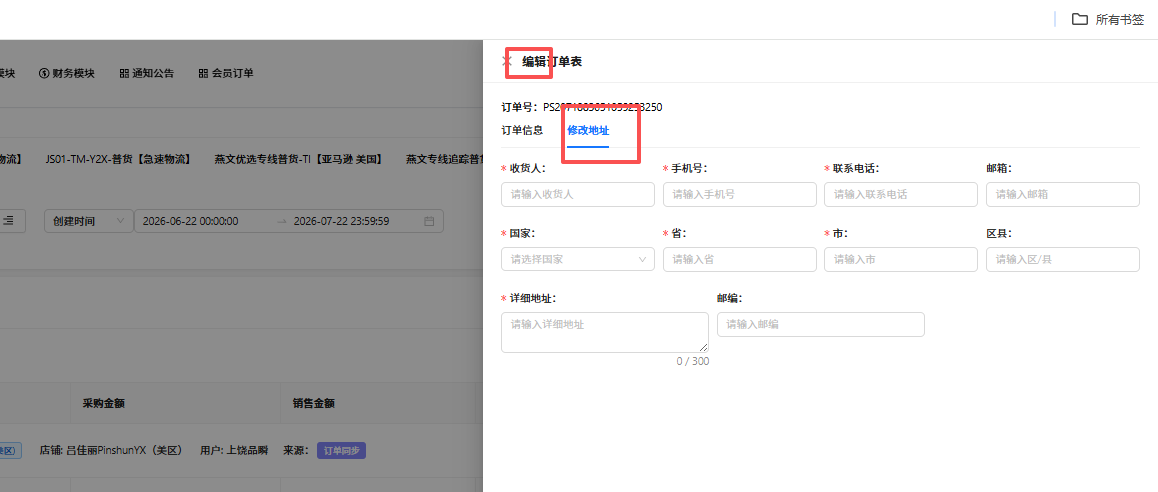Click the 采购金额 column header
Screen dimensions: 1158x492
pyautogui.click(x=103, y=403)
